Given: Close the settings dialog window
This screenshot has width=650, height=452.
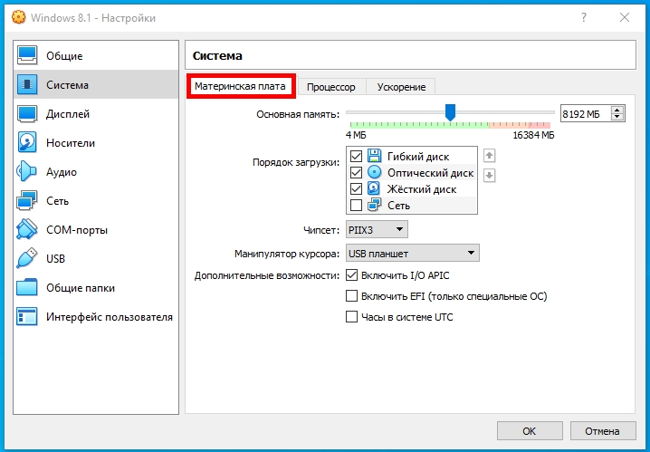Looking at the screenshot, I should tap(624, 17).
